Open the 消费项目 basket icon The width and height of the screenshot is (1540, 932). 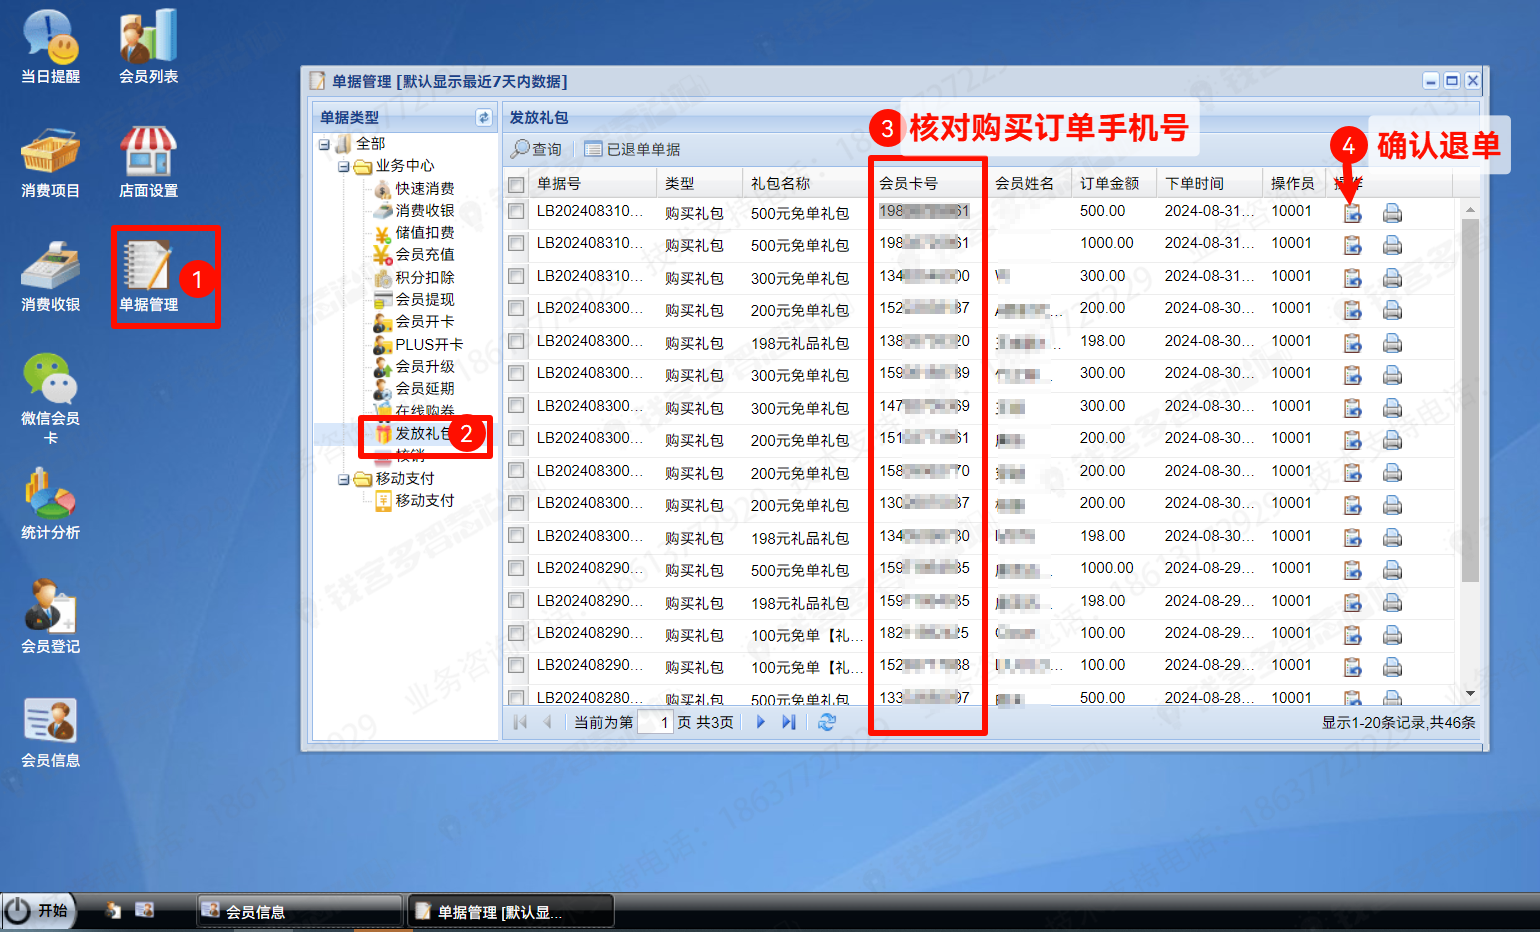[51, 162]
